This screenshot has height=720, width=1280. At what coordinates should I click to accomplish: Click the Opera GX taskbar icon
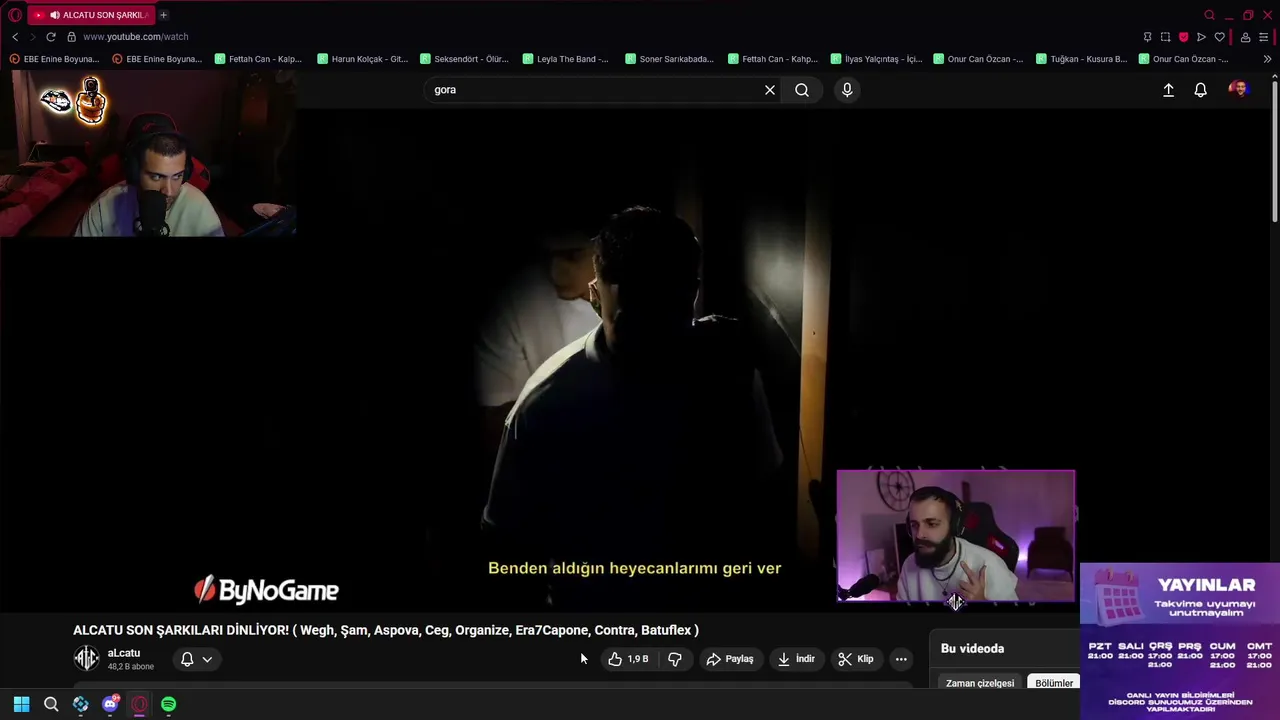tap(139, 704)
